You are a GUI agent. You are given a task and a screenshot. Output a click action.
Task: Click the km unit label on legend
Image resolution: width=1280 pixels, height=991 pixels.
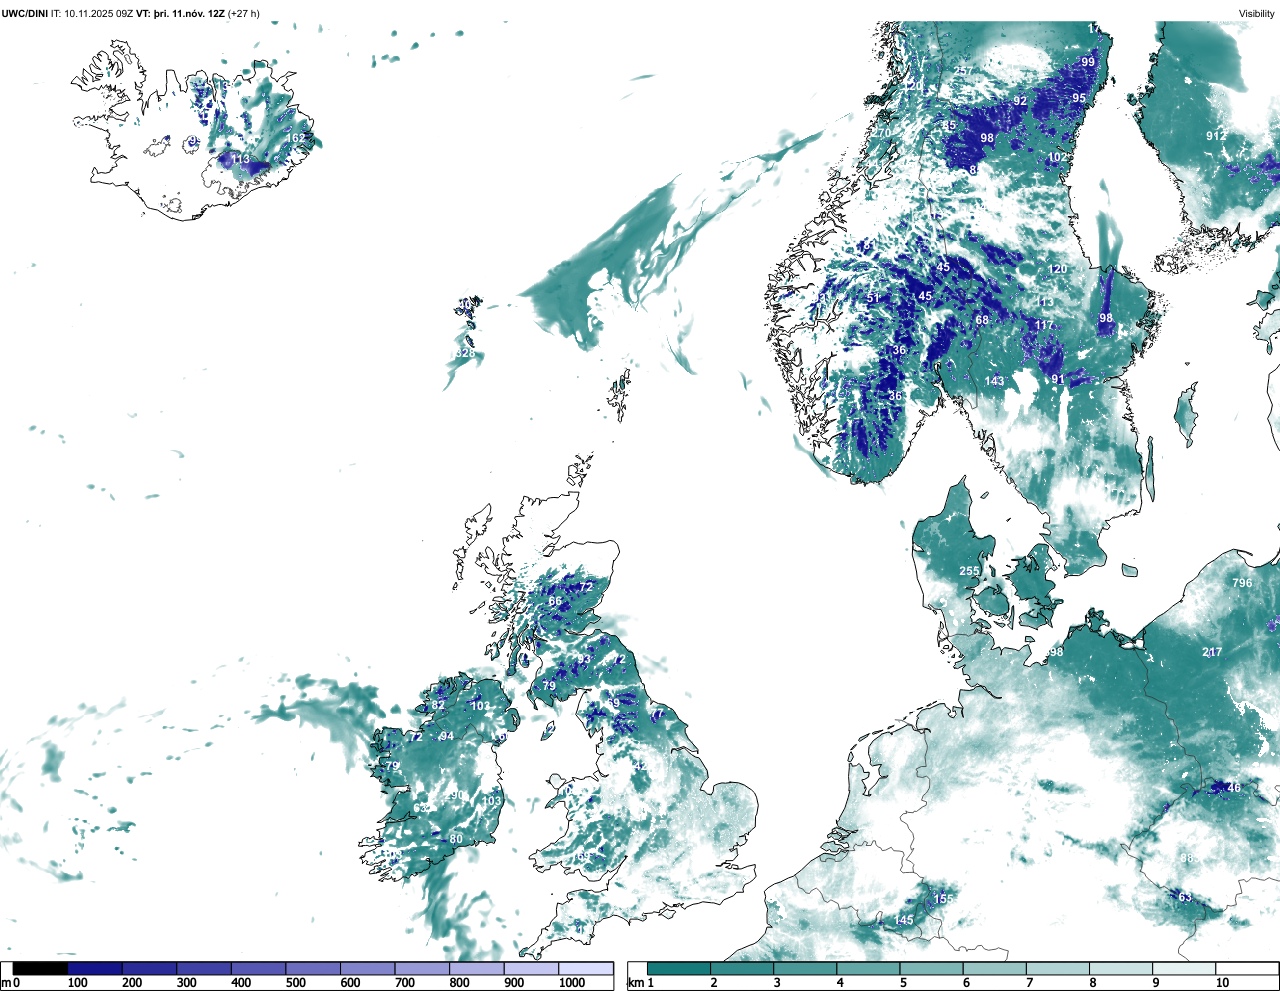pos(636,983)
